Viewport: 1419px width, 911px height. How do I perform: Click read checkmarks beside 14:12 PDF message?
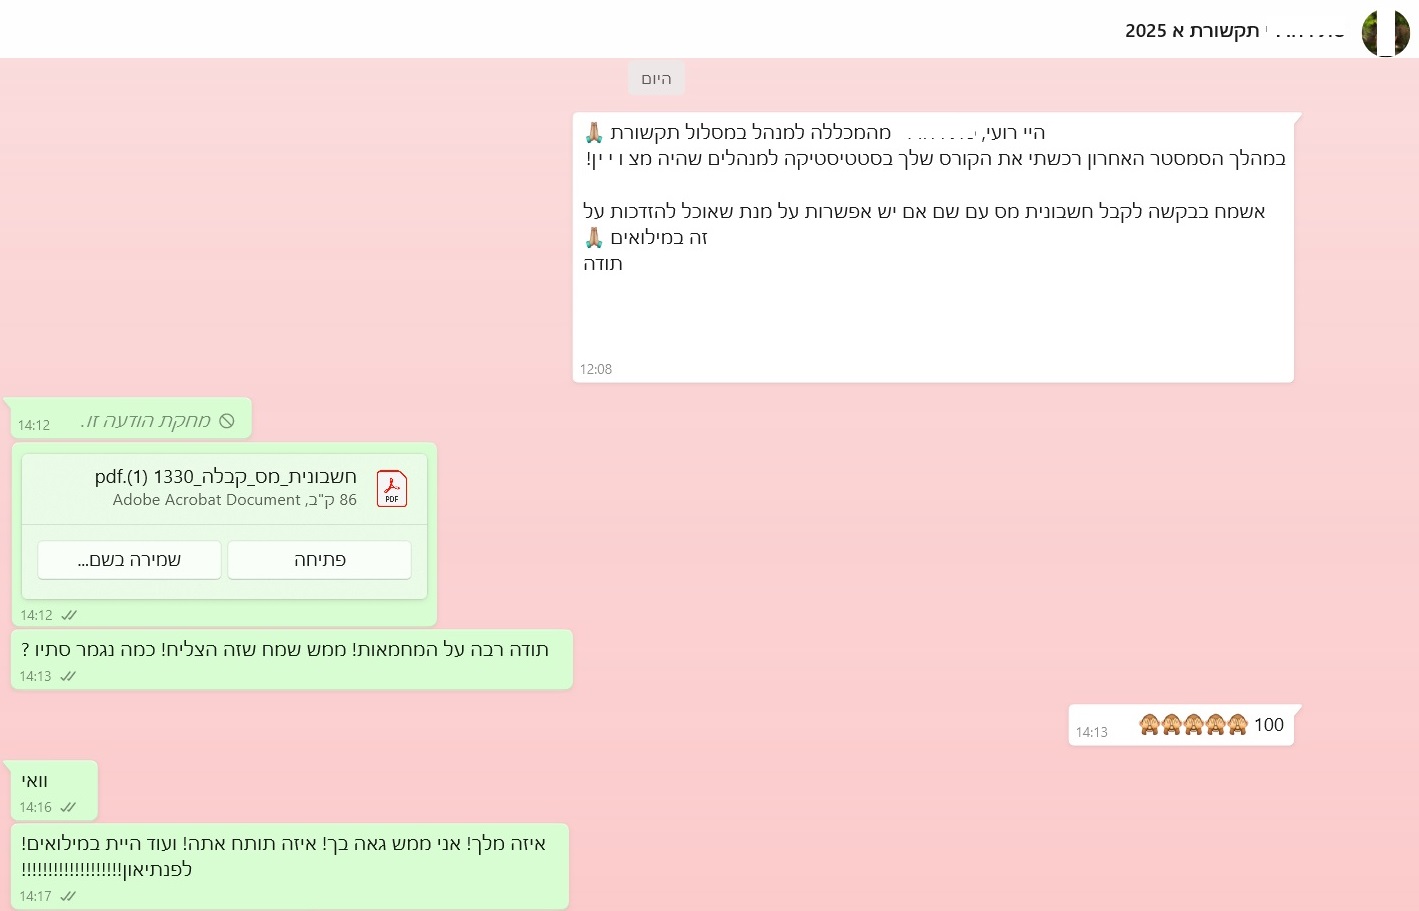pyautogui.click(x=69, y=615)
